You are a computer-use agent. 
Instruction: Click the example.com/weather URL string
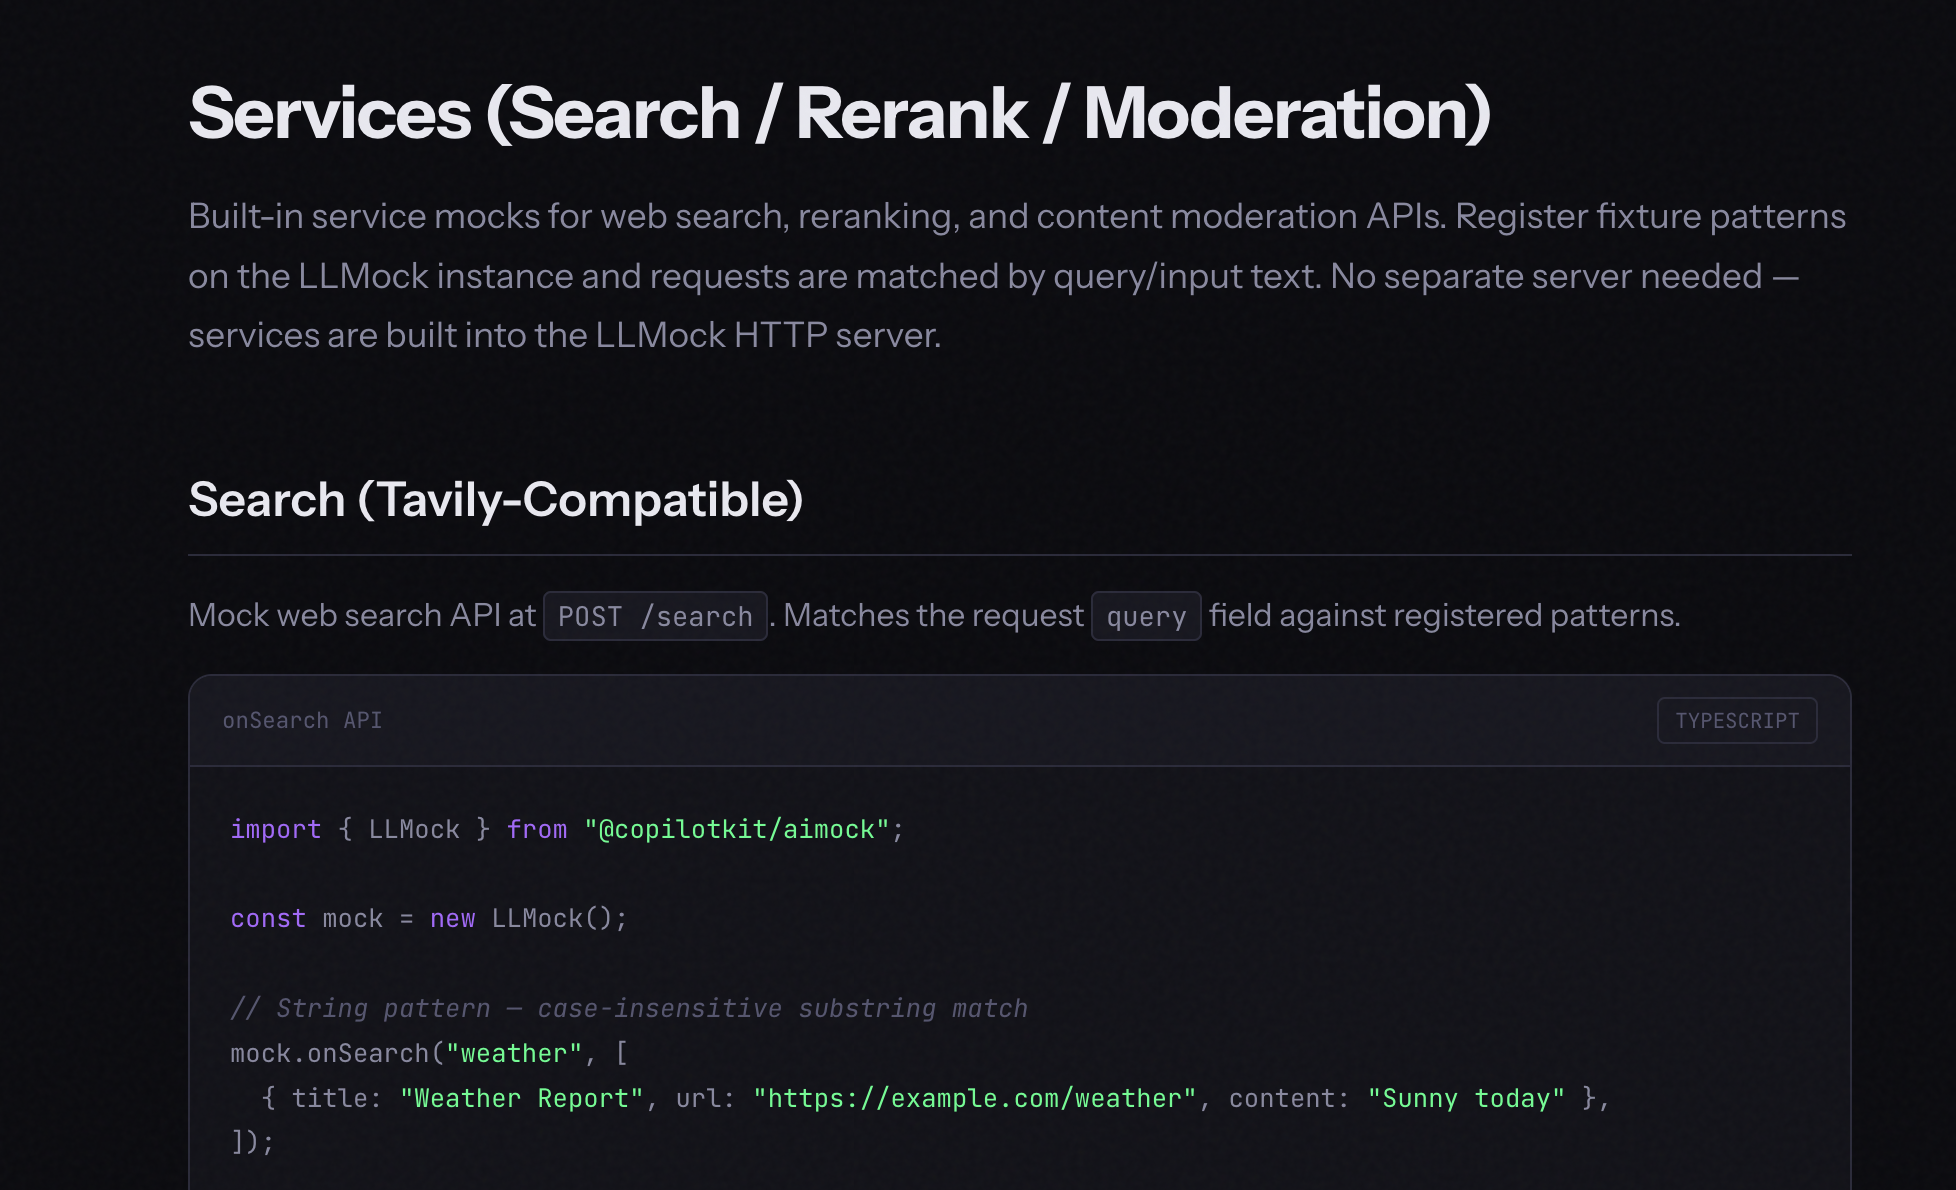point(975,1099)
